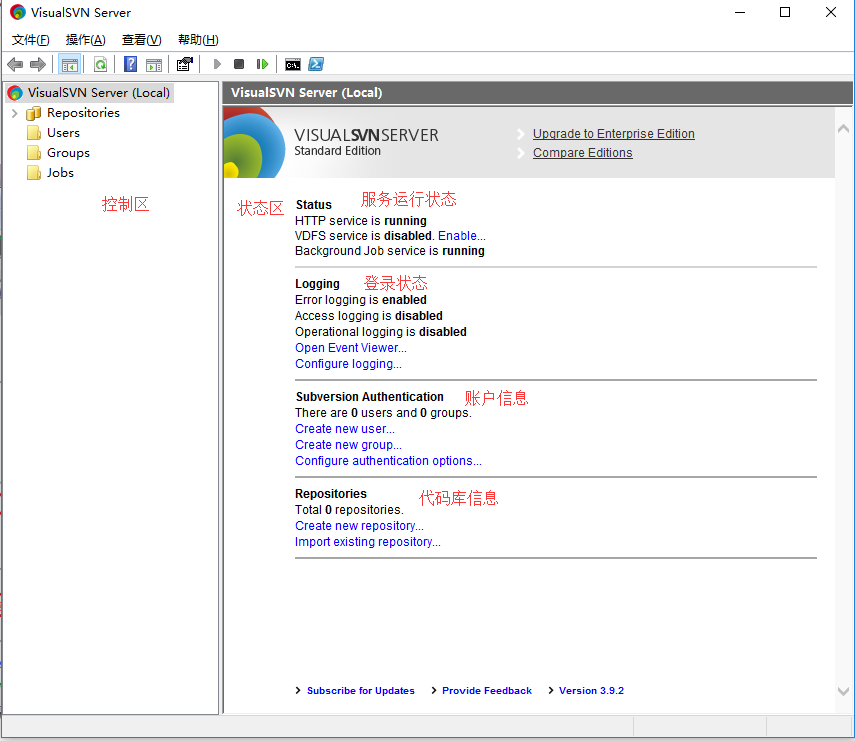Start the server with the Play icon

pos(217,64)
